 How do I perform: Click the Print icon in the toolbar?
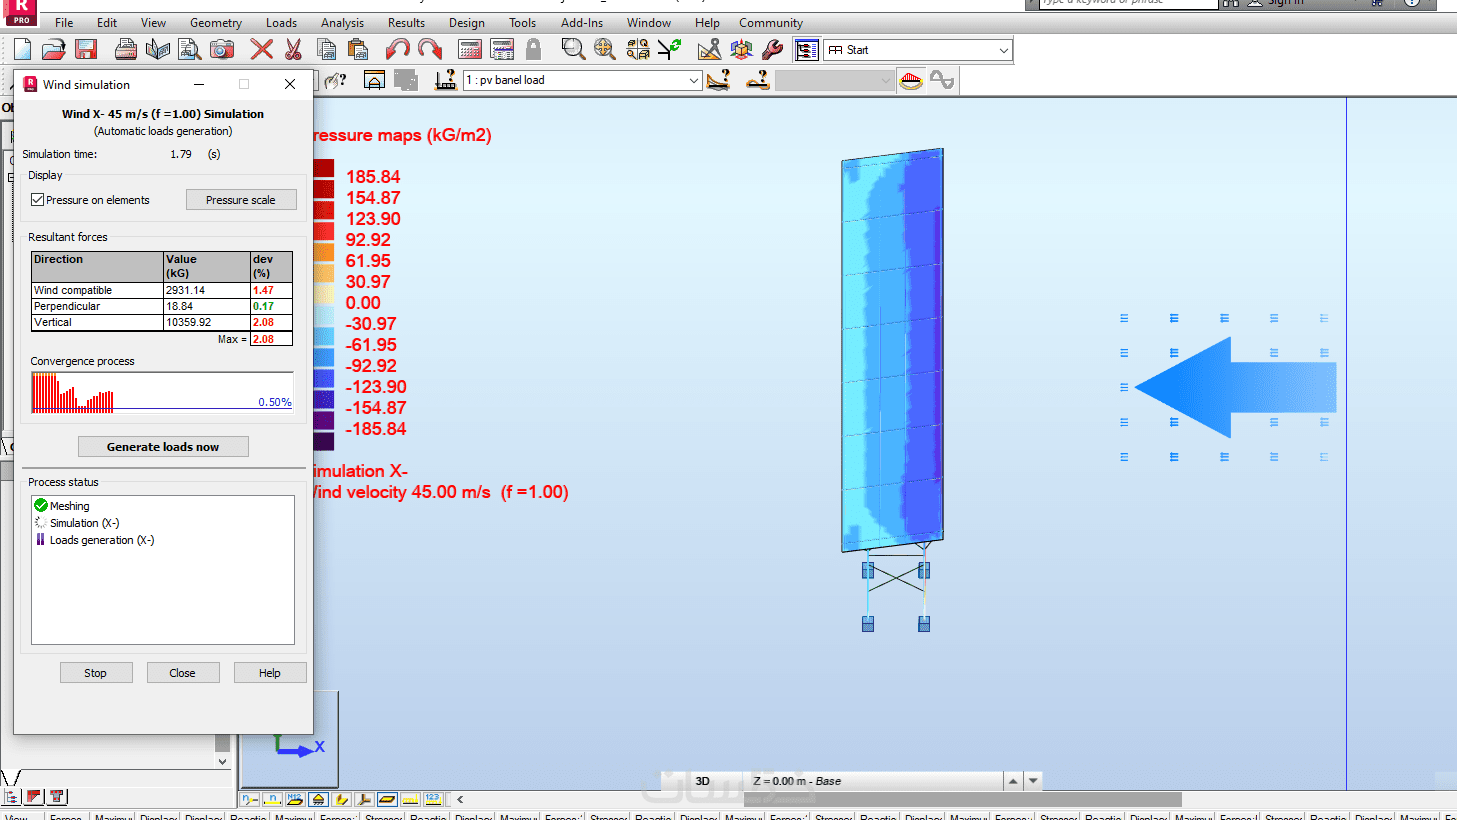(x=126, y=49)
